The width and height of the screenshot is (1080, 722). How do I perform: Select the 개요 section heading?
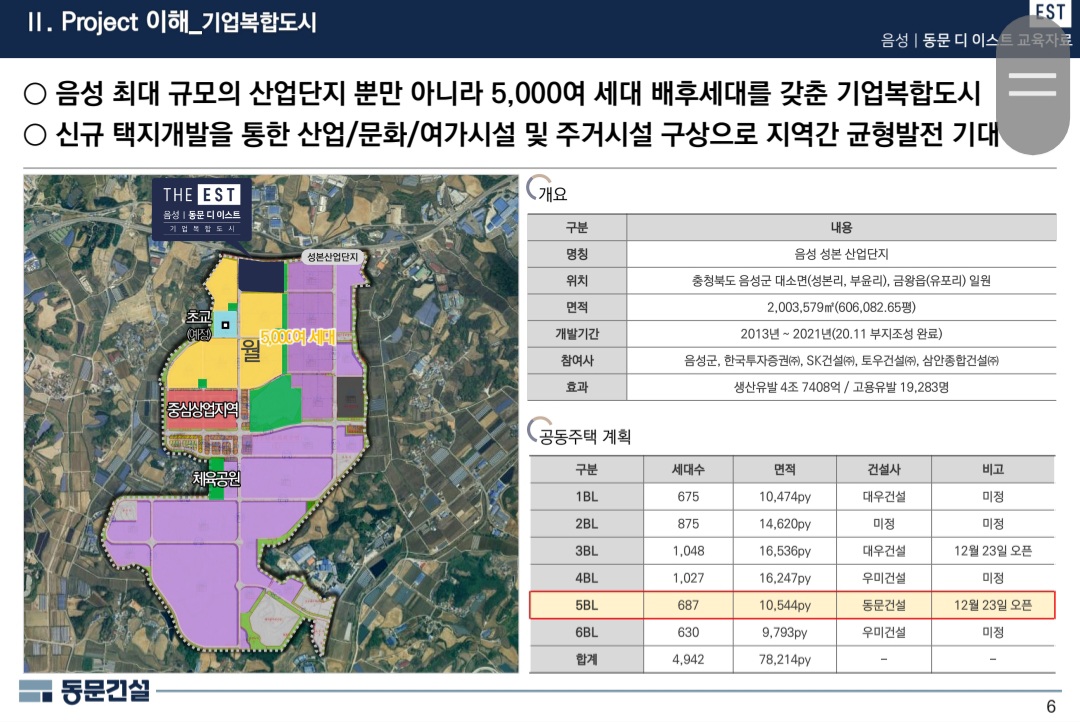pyautogui.click(x=552, y=194)
